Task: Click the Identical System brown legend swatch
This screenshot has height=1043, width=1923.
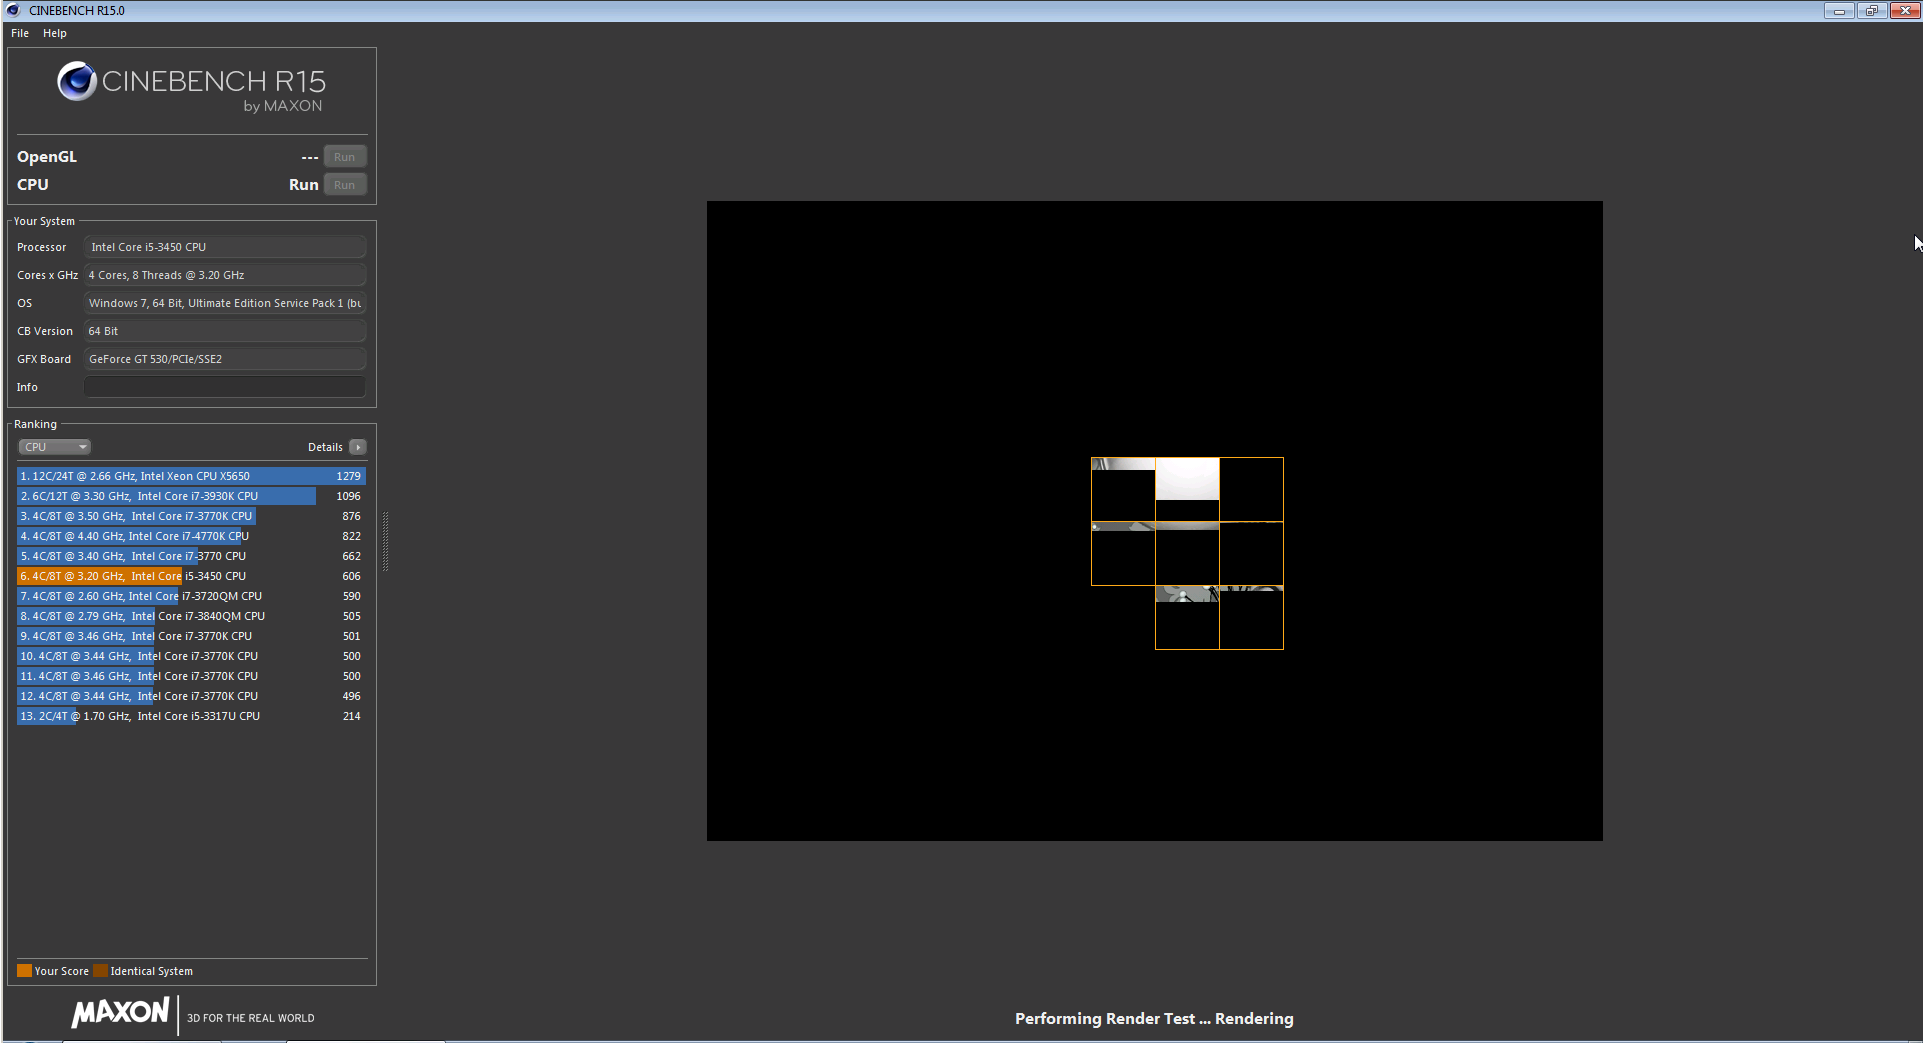Action: coord(100,971)
